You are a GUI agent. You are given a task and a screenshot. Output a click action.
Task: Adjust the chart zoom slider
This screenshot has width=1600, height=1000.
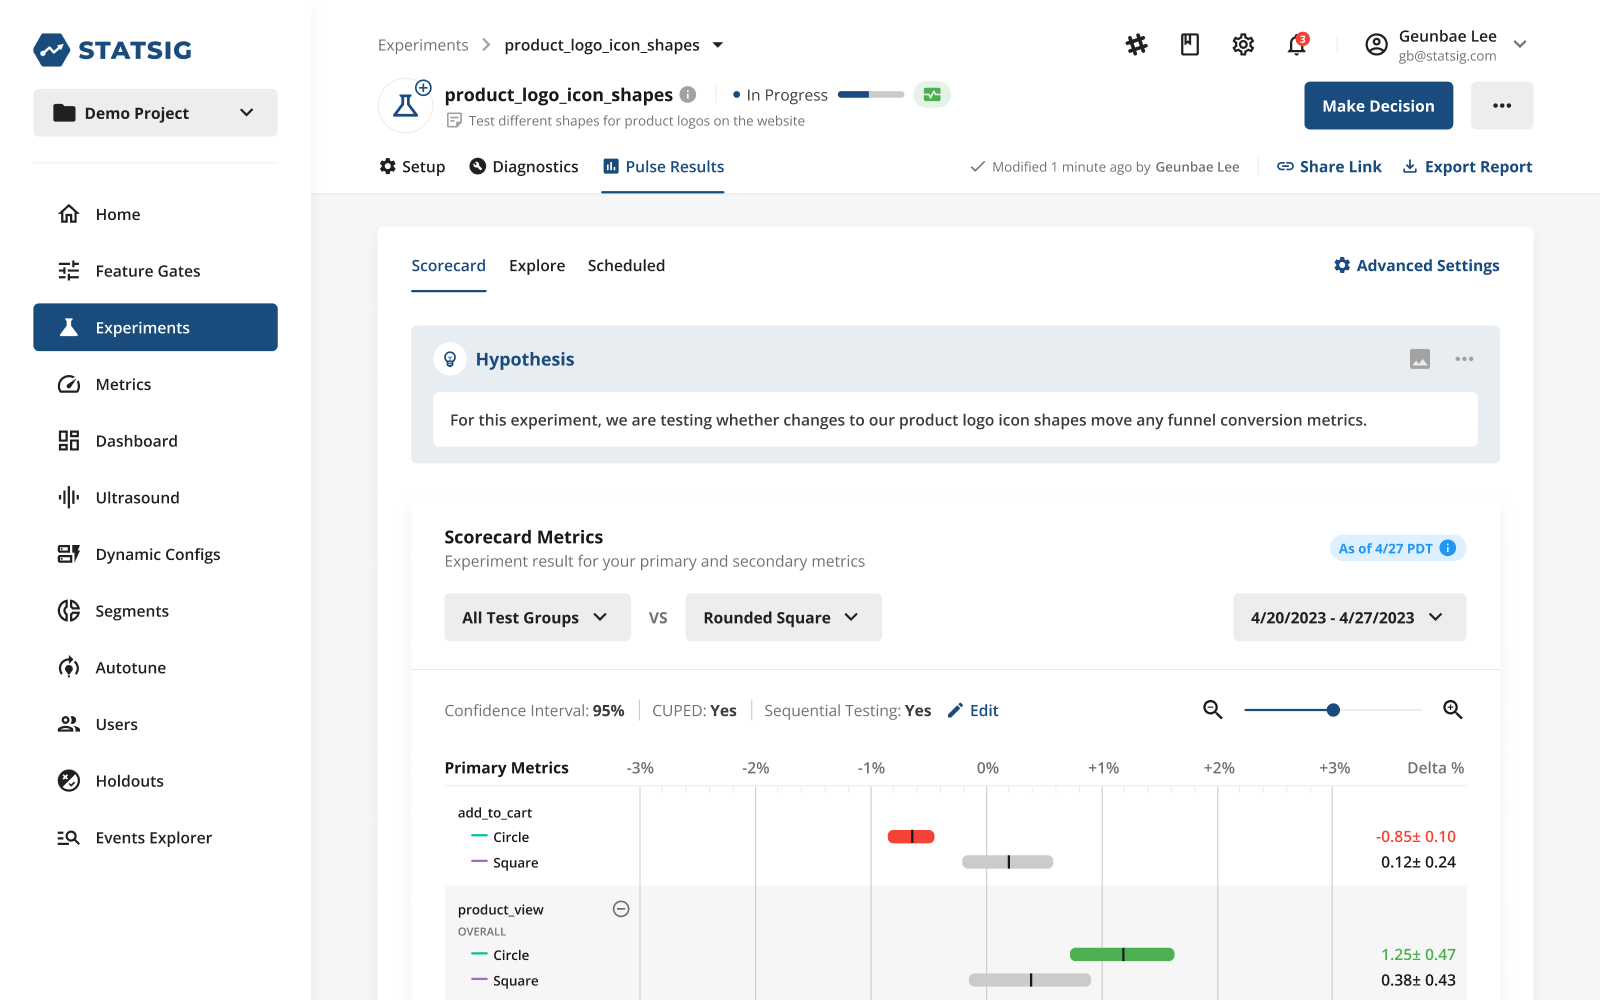(1332, 710)
